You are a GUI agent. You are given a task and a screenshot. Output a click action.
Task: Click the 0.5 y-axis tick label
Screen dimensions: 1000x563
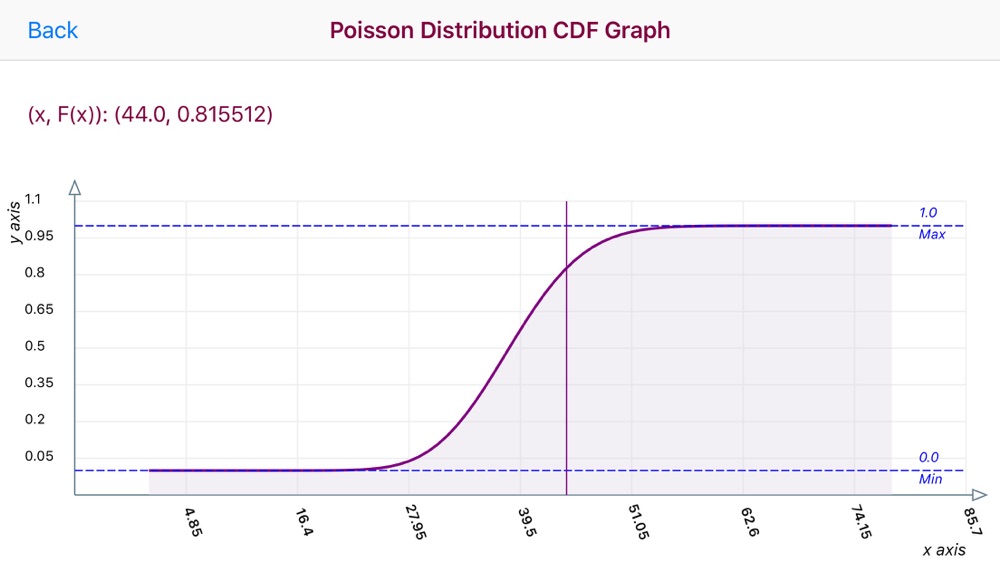[34, 346]
